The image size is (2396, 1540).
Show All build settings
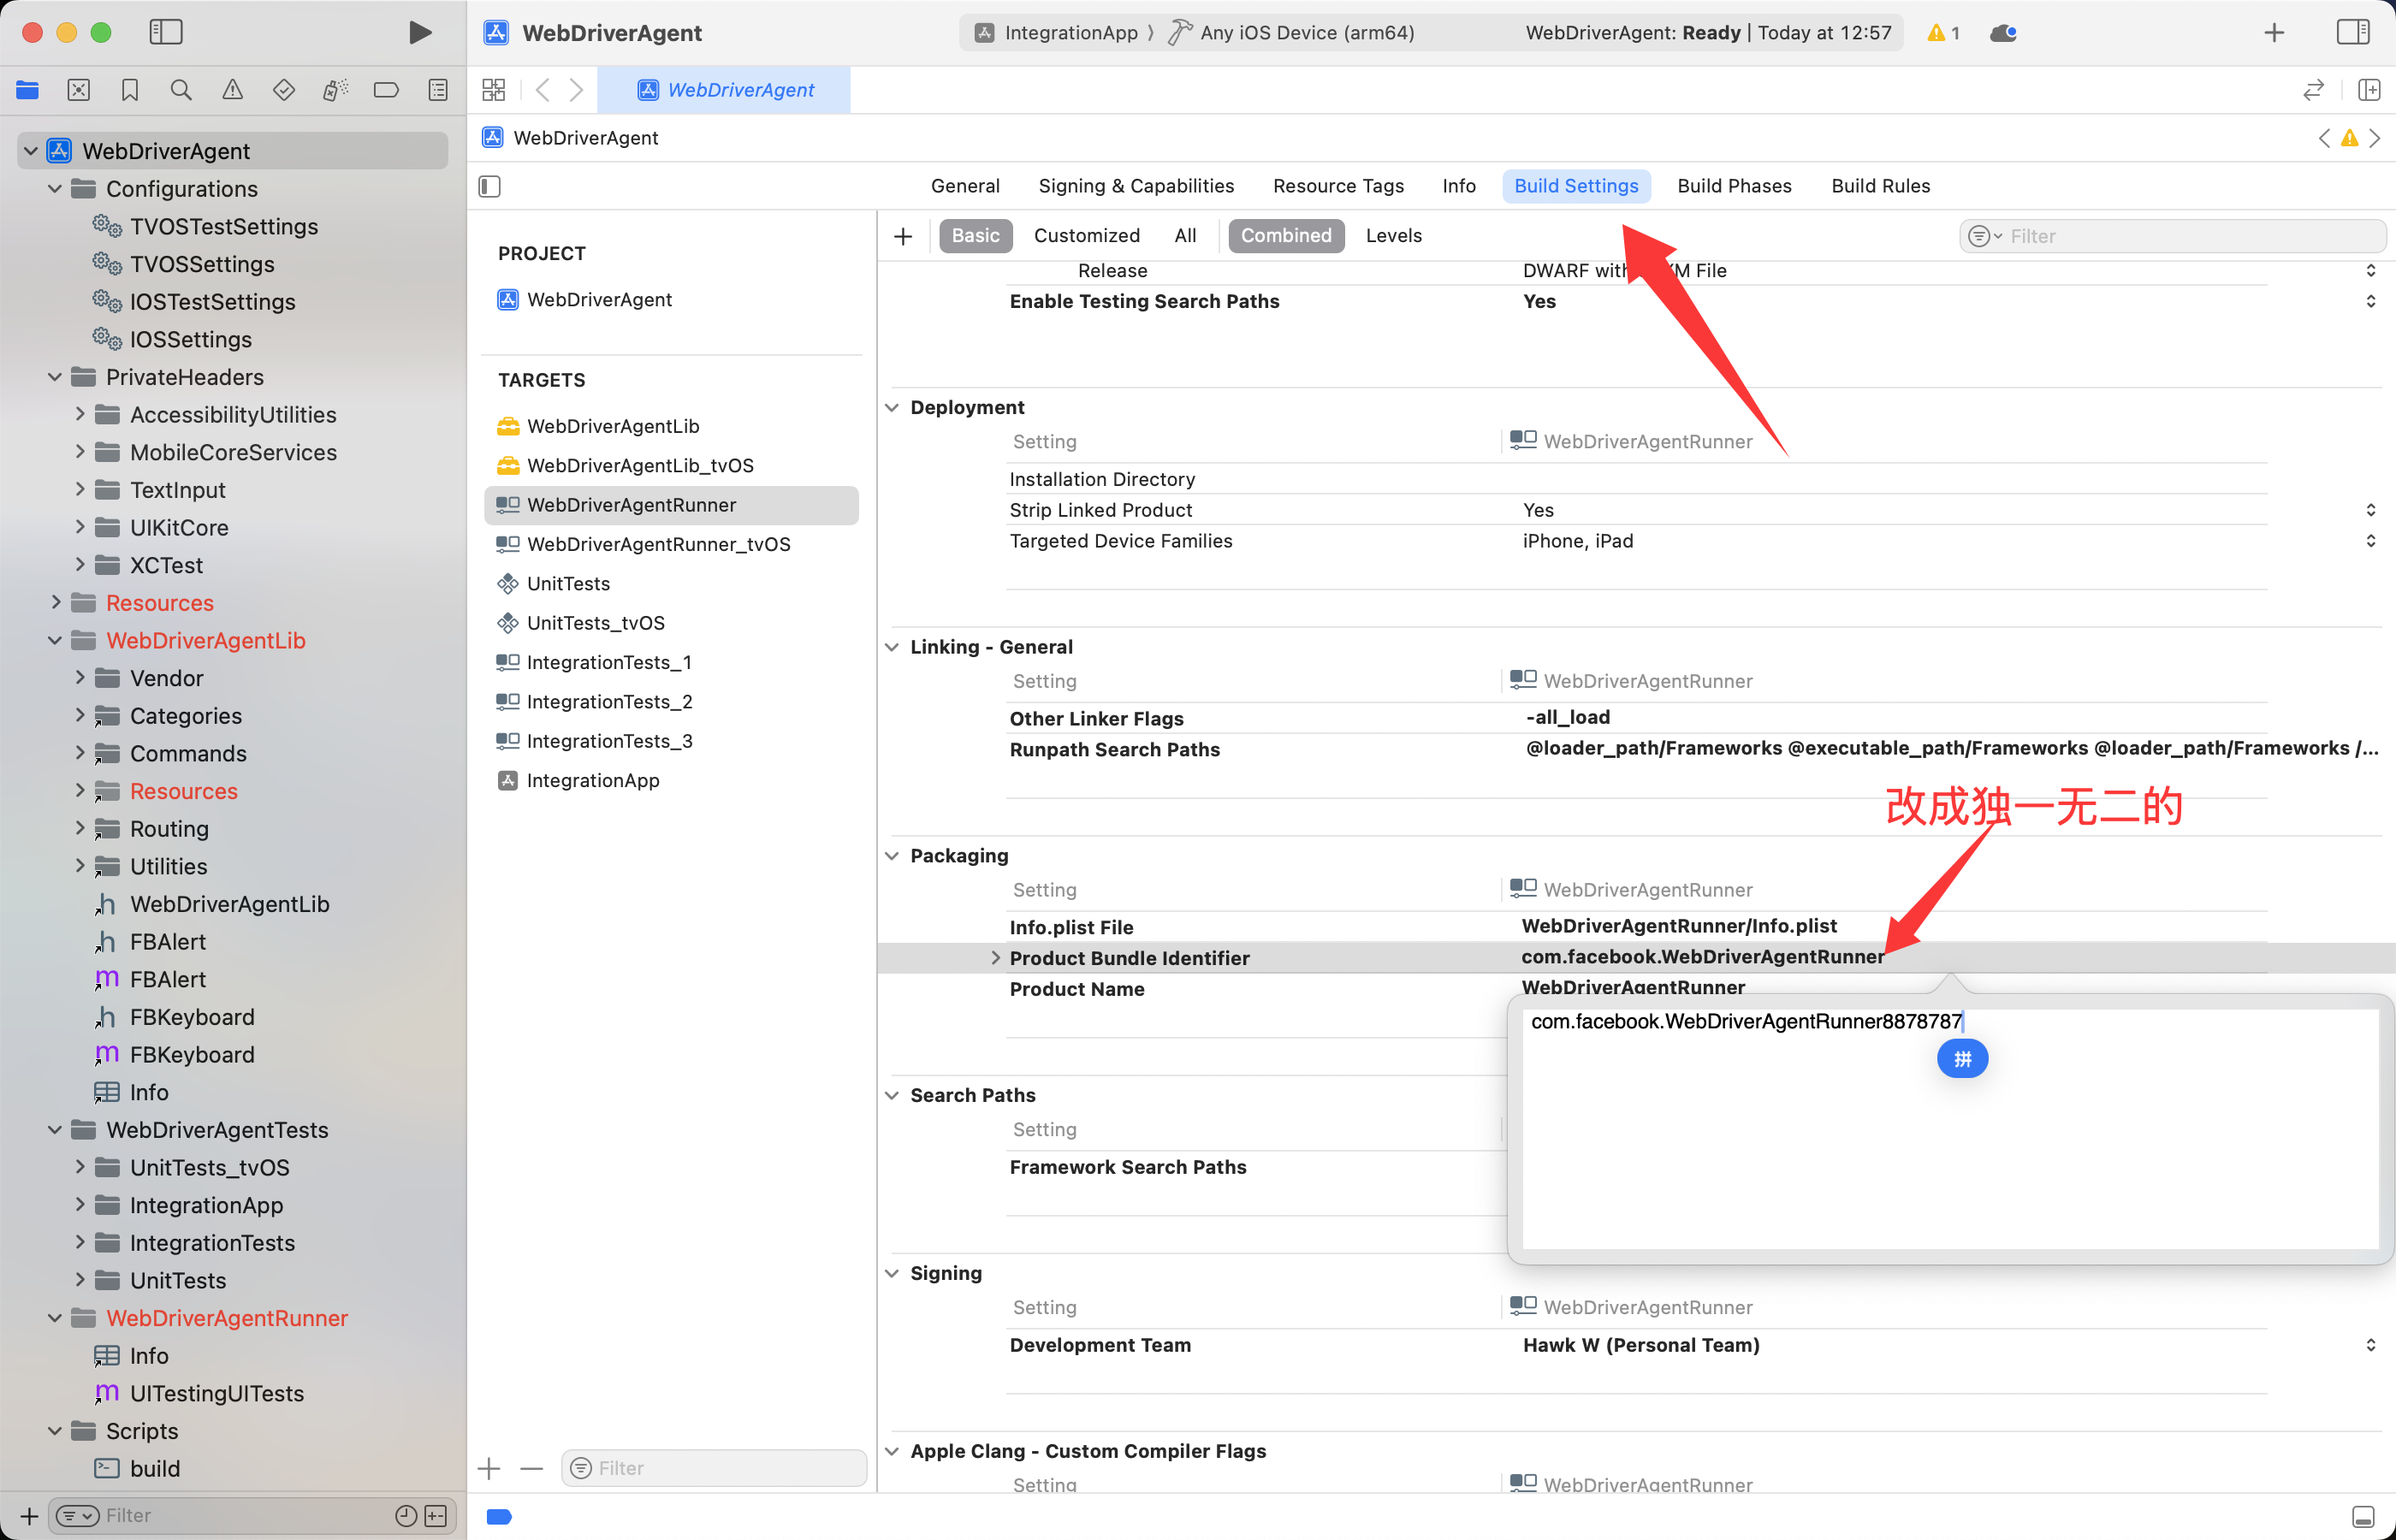(x=1185, y=236)
